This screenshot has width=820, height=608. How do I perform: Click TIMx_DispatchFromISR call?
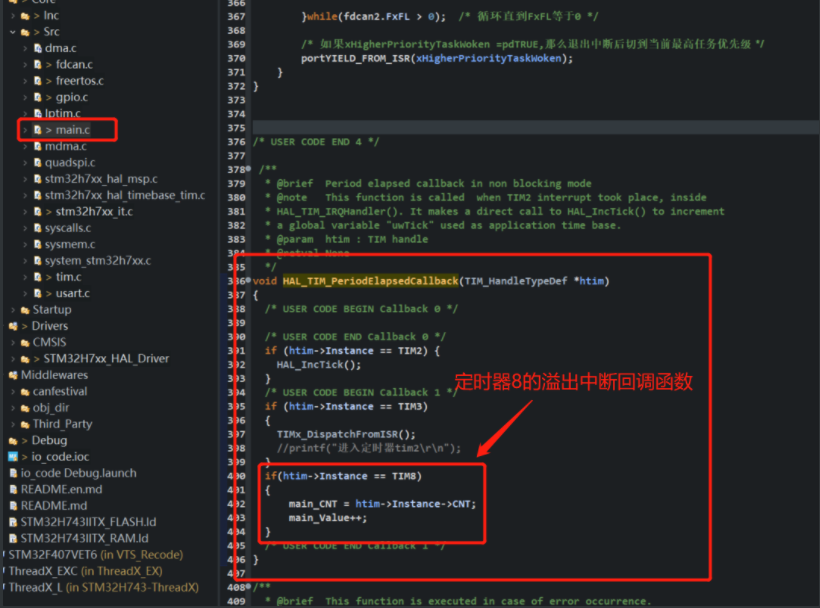tap(346, 434)
